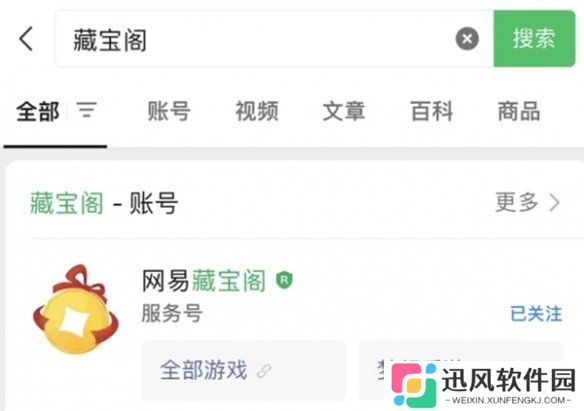The width and height of the screenshot is (584, 411).
Task: Switch to the 账号 tab
Action: [x=169, y=111]
